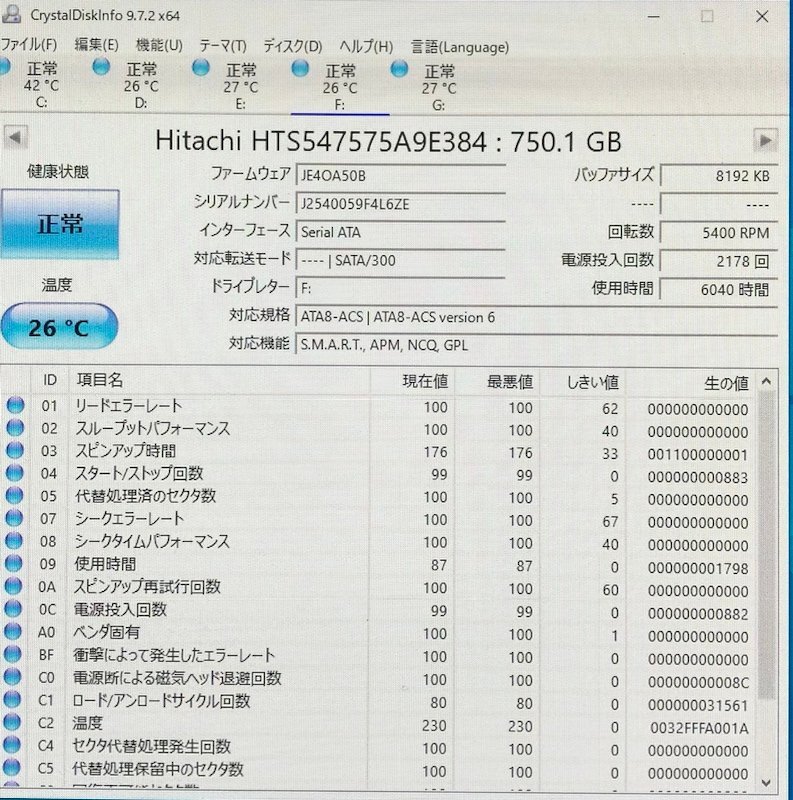
Task: Click the interface field Serial ATA
Action: [401, 232]
